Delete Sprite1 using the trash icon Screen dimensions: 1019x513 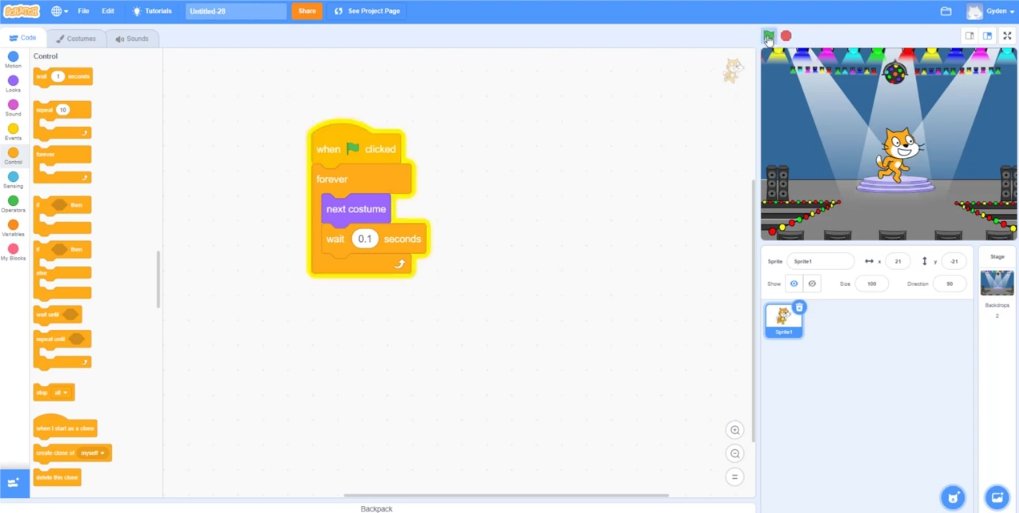coord(798,307)
